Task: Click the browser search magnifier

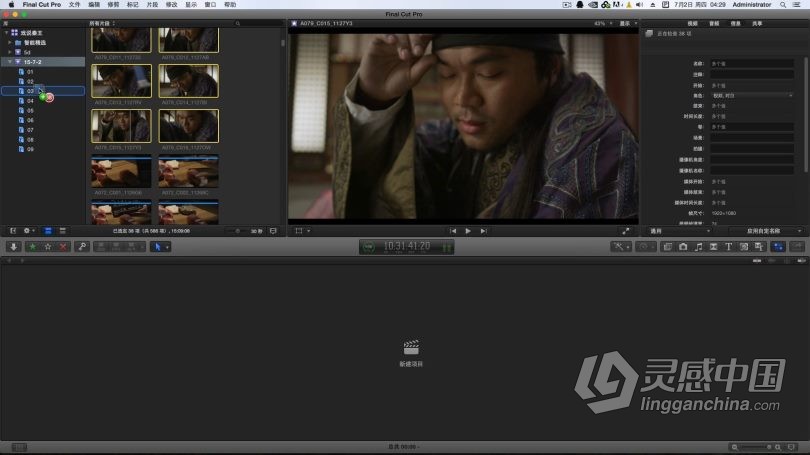Action: coord(238,23)
